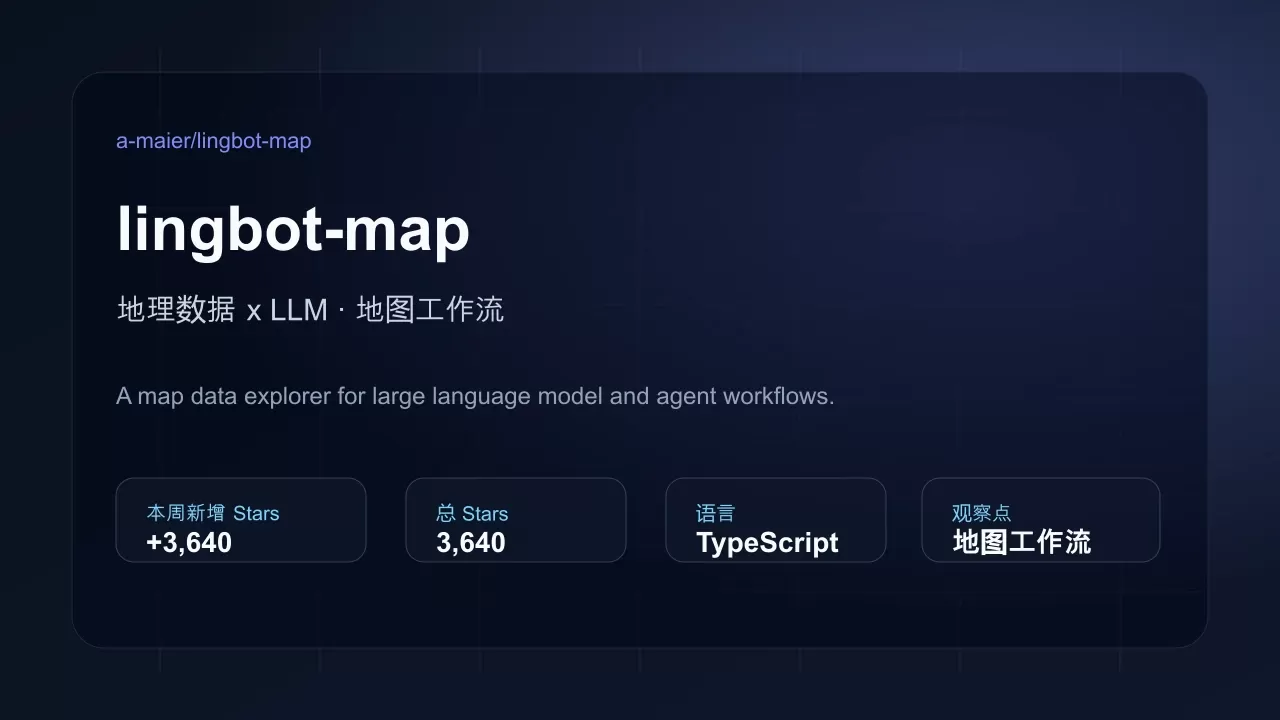Select the +3,640 weekly stars value

pos(189,543)
